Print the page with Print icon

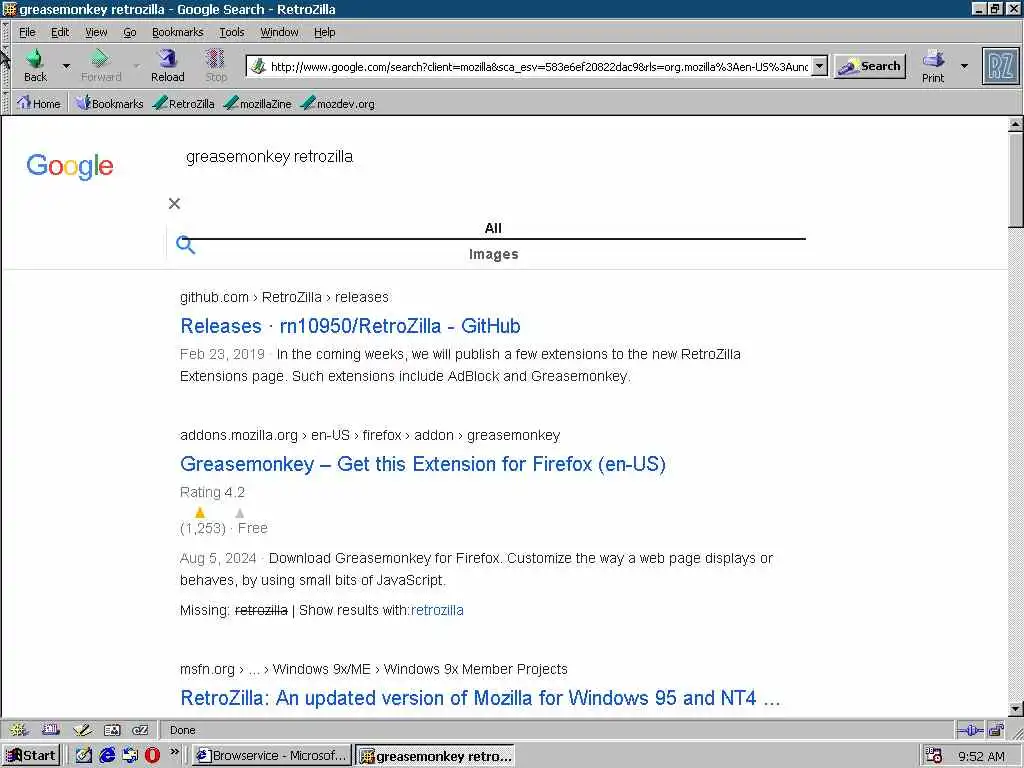pos(933,65)
